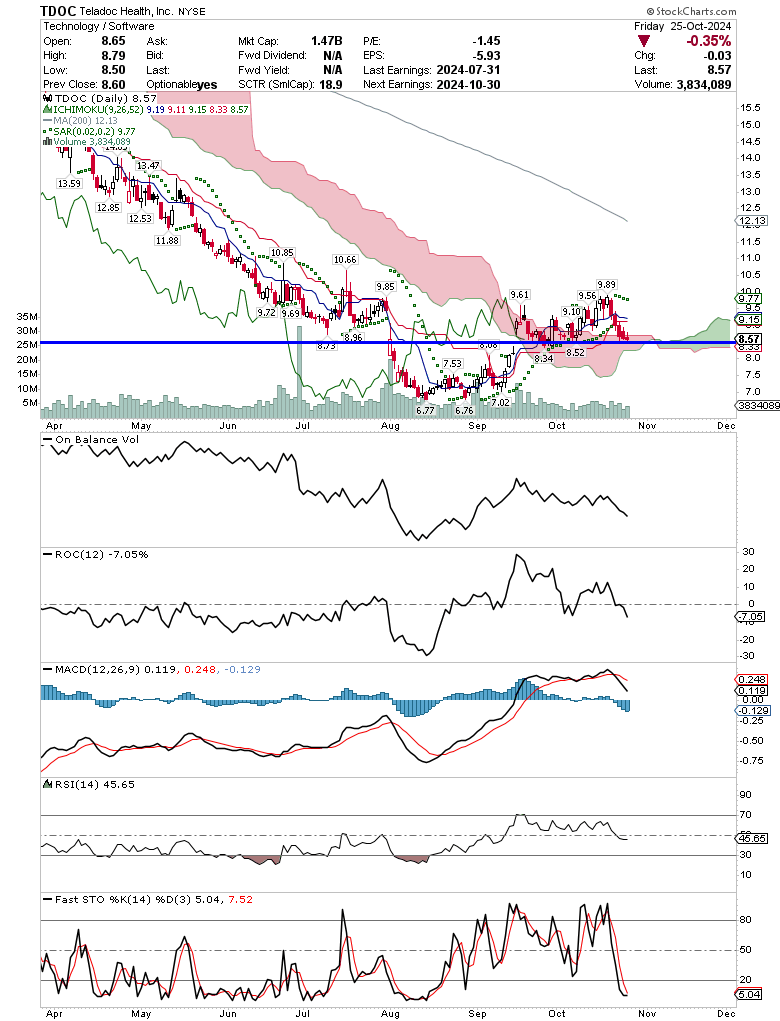Viewport: 780px width, 1021px height.
Task: Click the 10.85 high price annotation
Action: (x=283, y=252)
